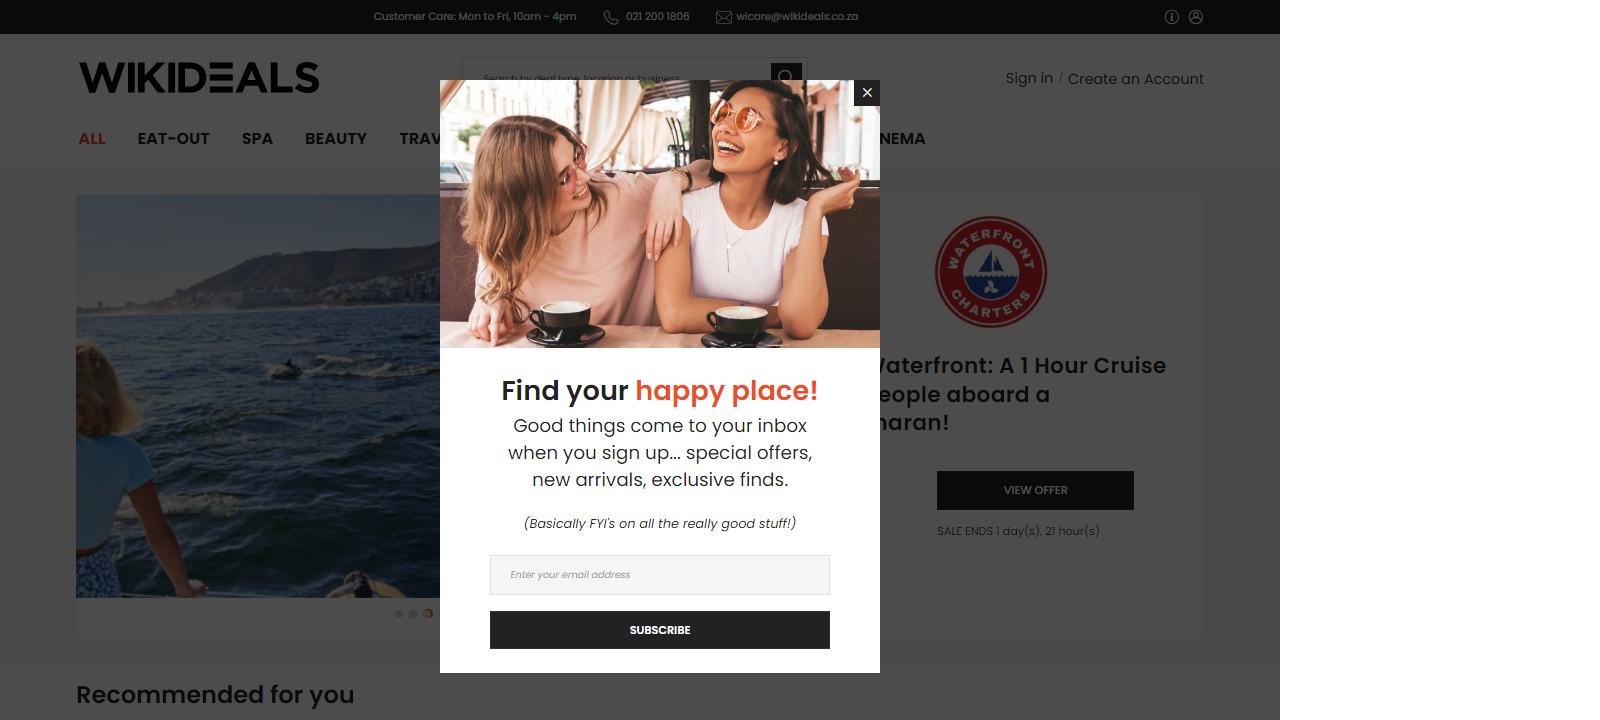Open the EAT-OUT category

(174, 139)
